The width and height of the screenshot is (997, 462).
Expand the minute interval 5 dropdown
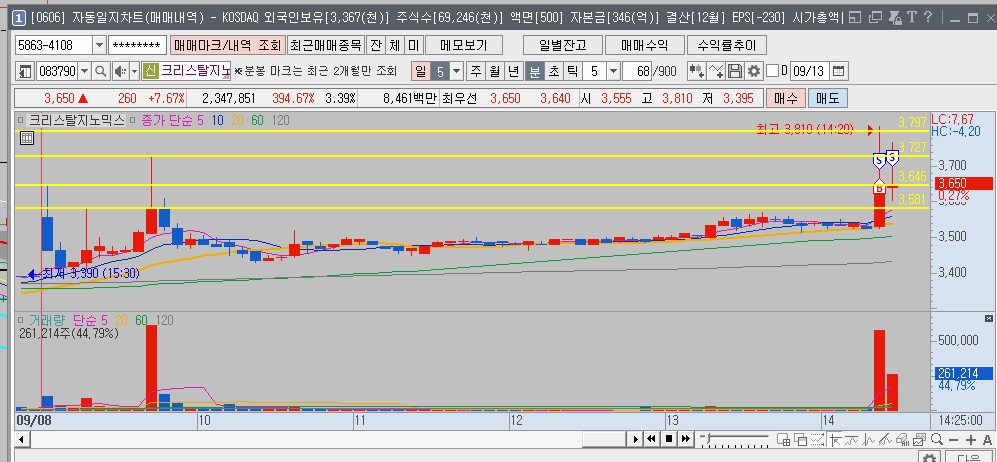pyautogui.click(x=613, y=71)
